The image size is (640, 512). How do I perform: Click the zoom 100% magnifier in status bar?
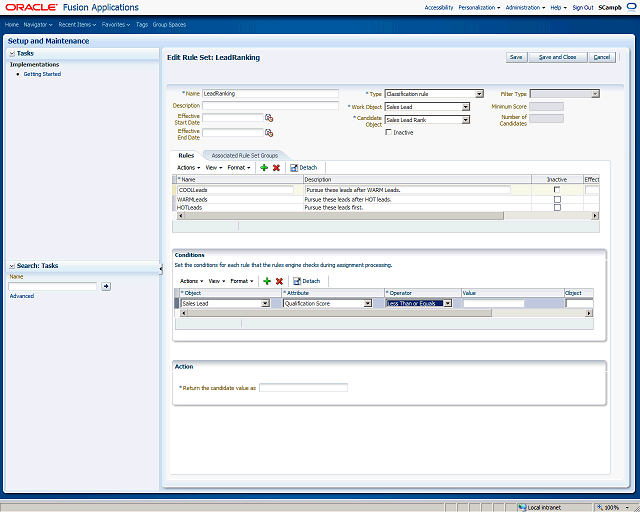(x=600, y=508)
